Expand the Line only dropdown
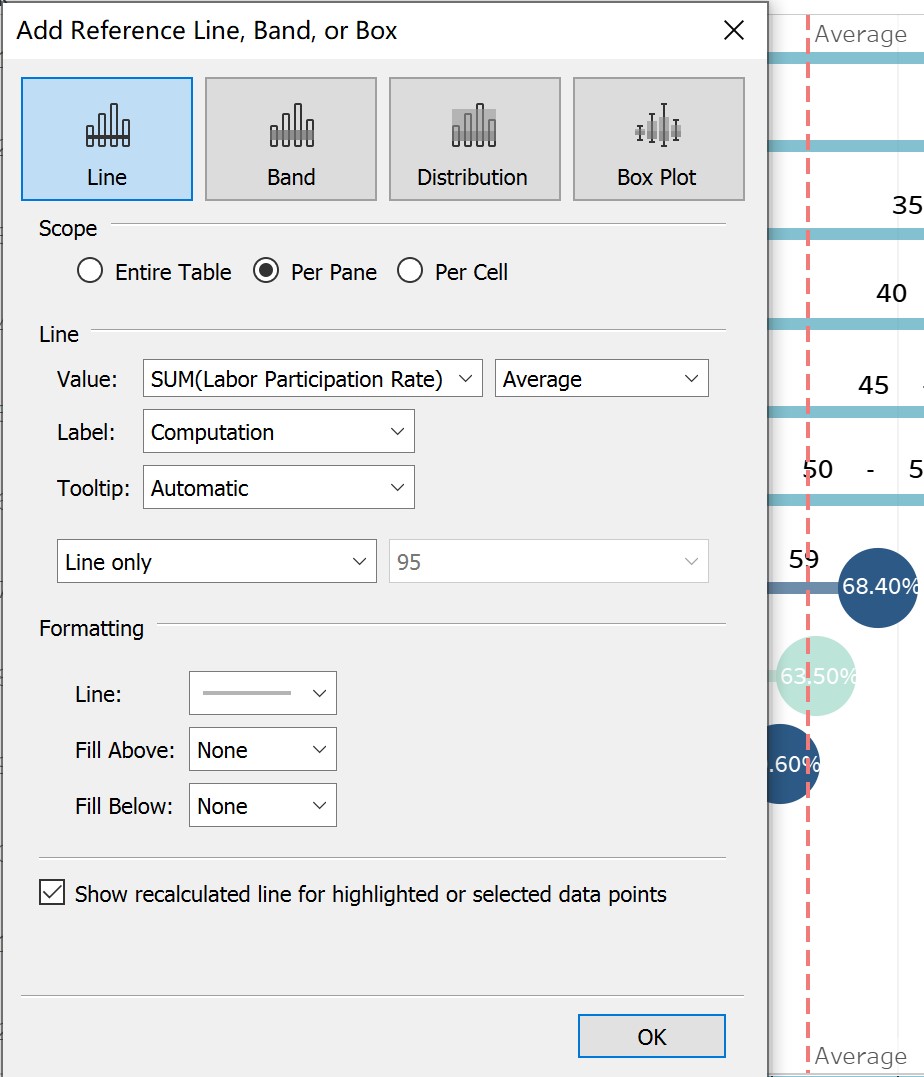This screenshot has height=1077, width=924. click(x=216, y=562)
